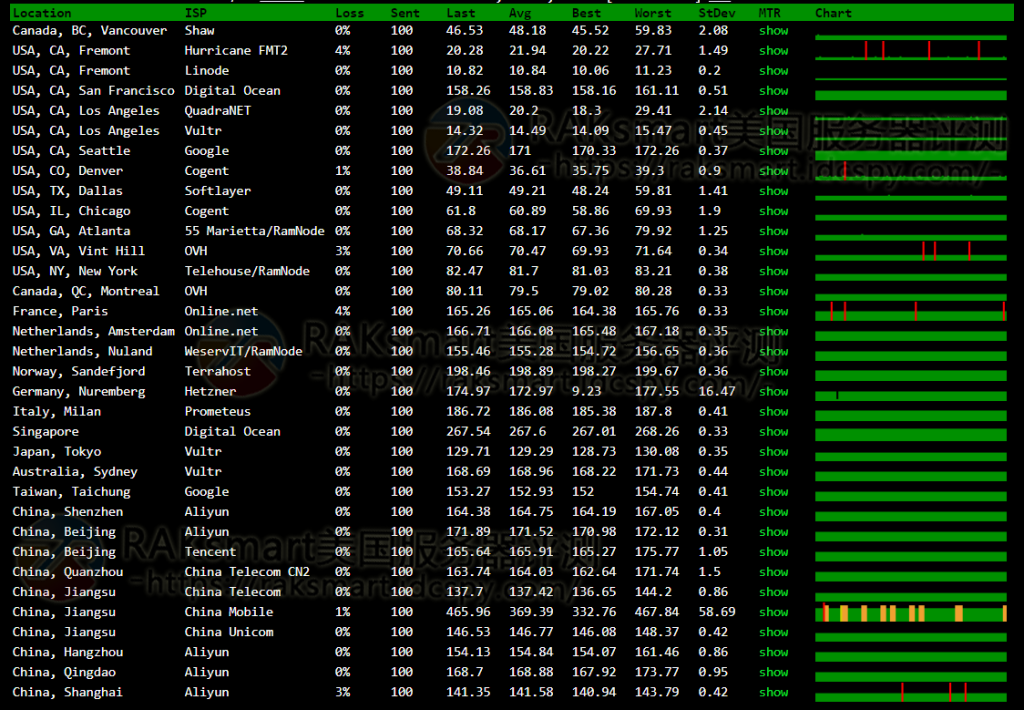The image size is (1024, 710).
Task: Click the Jiangsu China Mobile latency chart
Action: pos(911,613)
